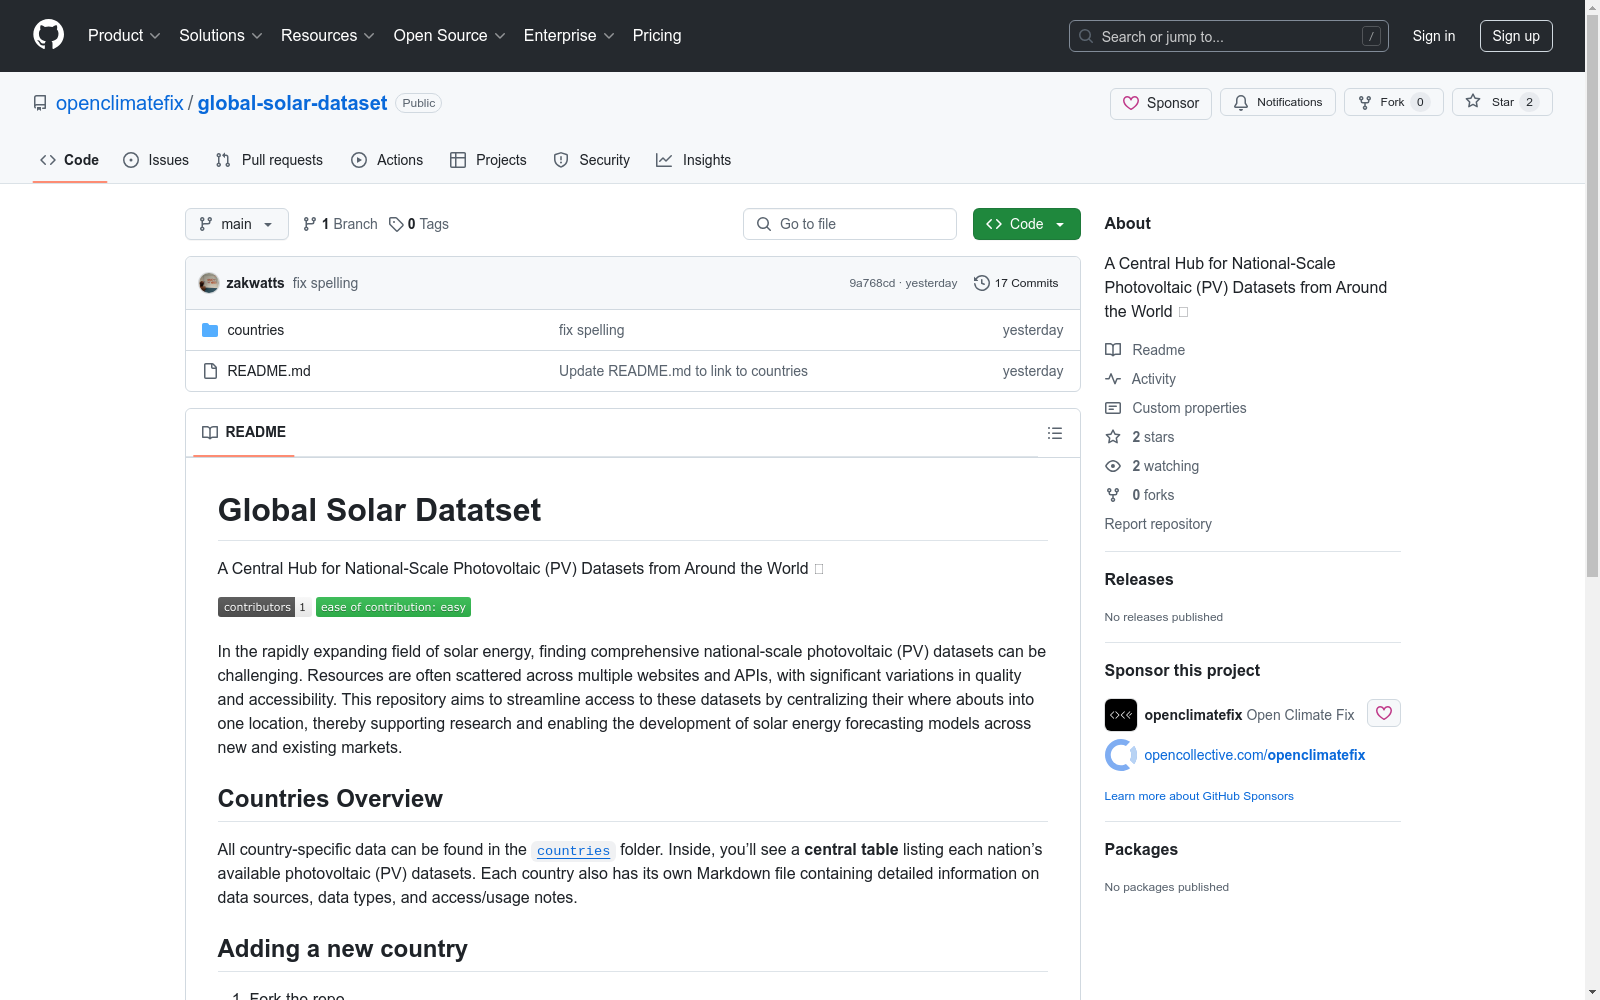Open the fix spelling latest commit message
Viewport: 1600px width, 1000px height.
[x=325, y=283]
